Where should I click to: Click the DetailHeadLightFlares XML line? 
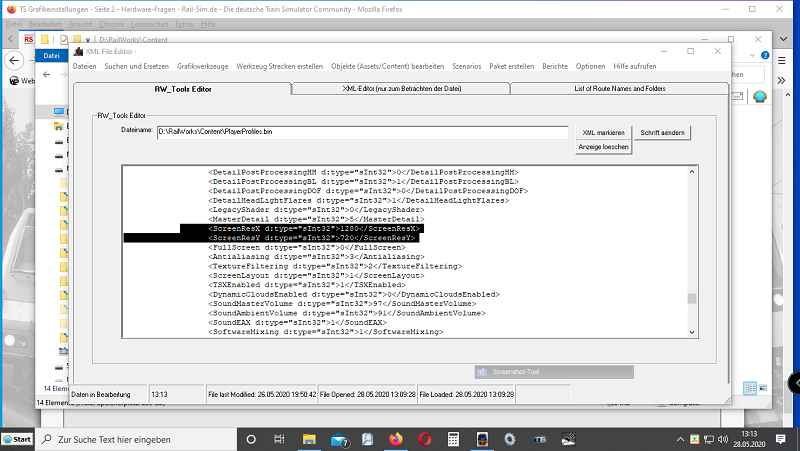pyautogui.click(x=358, y=201)
